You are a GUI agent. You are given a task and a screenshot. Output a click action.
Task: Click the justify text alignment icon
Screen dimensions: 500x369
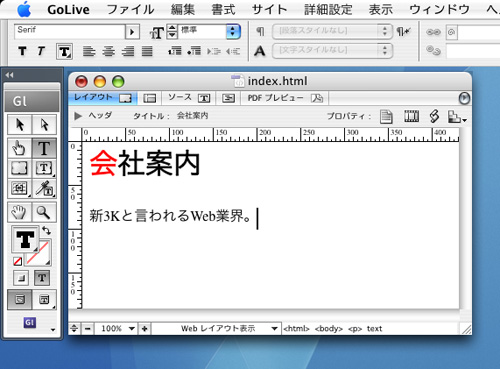point(147,51)
